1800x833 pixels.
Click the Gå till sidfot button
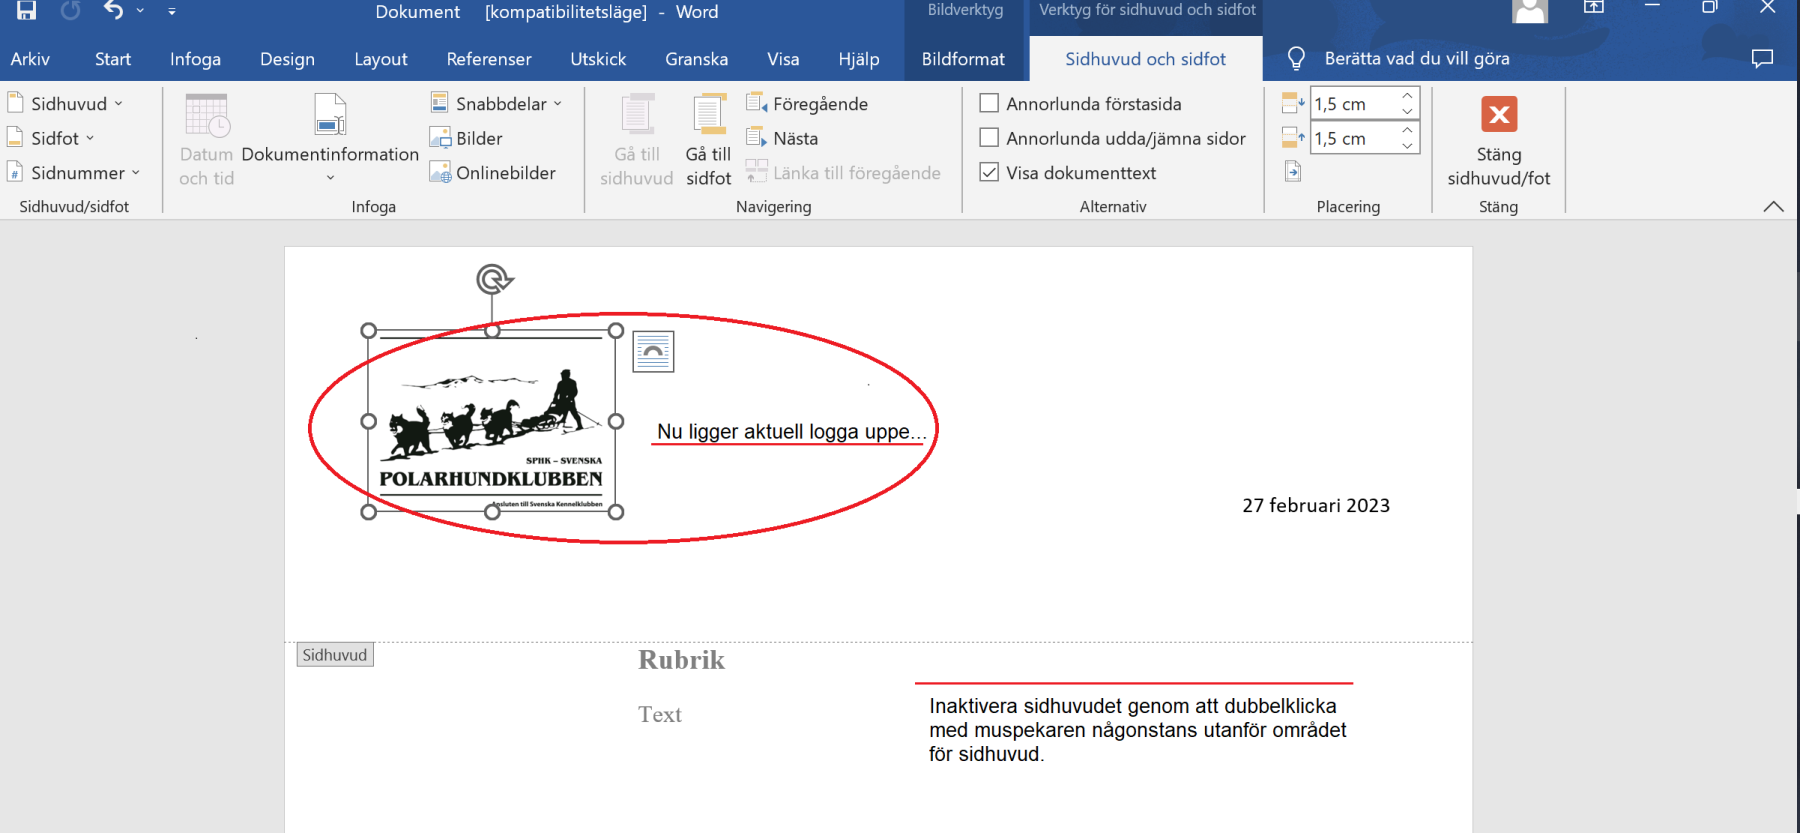coord(709,140)
